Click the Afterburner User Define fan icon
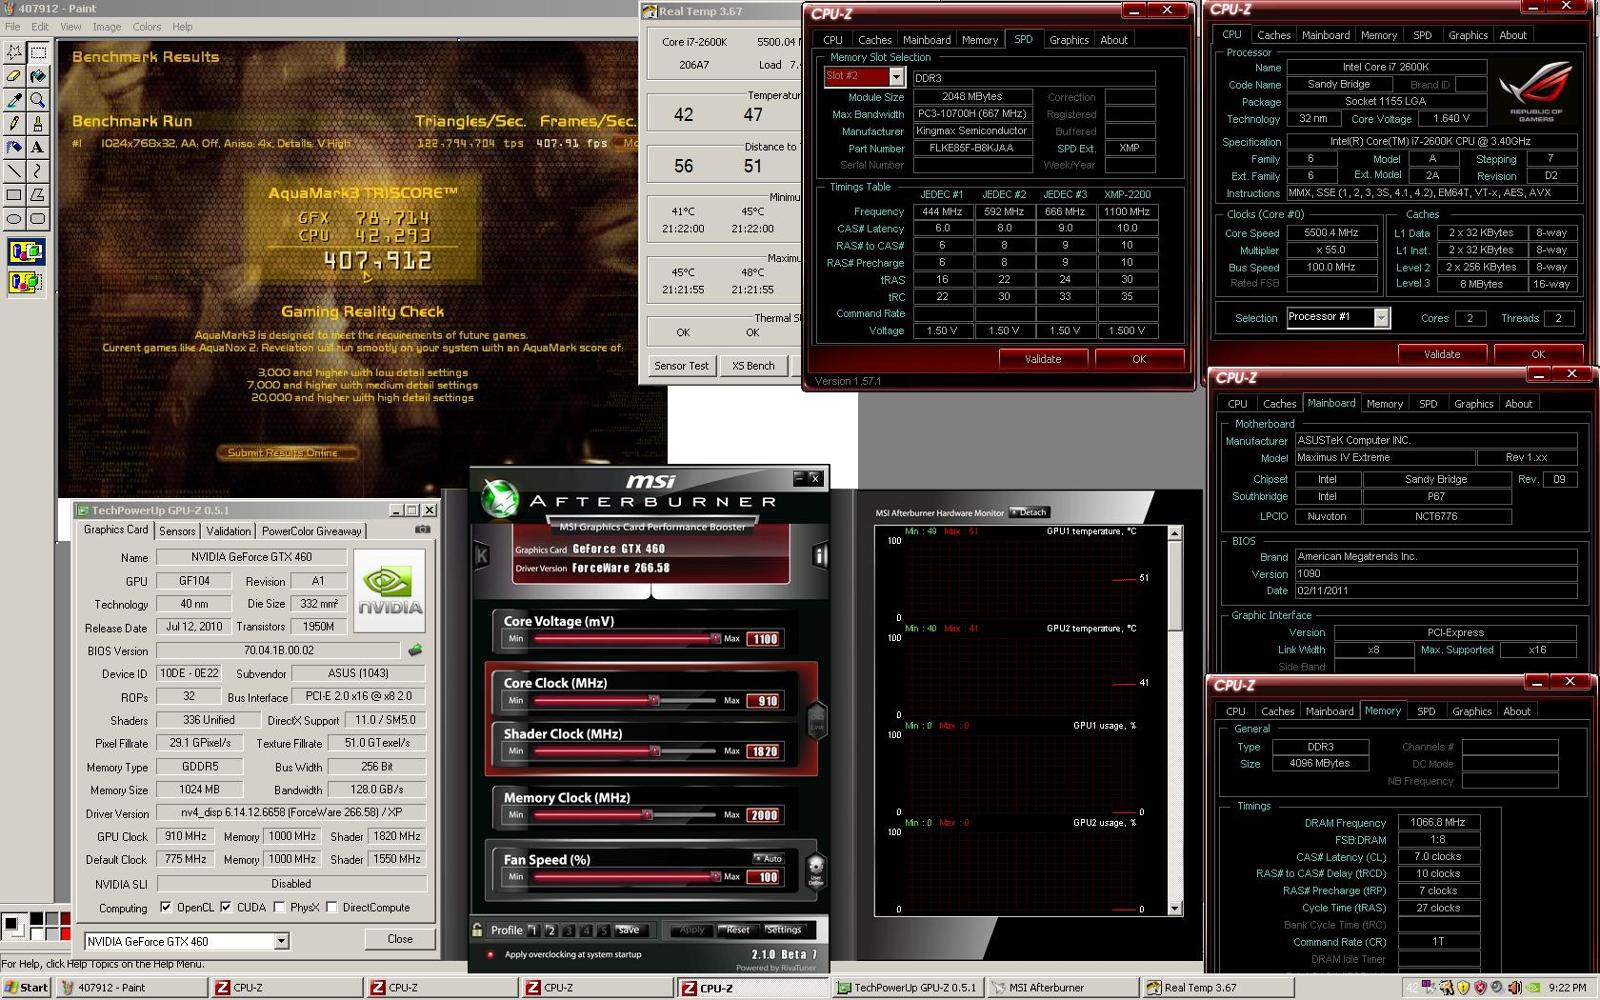Viewport: 1600px width, 1000px height. tap(816, 869)
